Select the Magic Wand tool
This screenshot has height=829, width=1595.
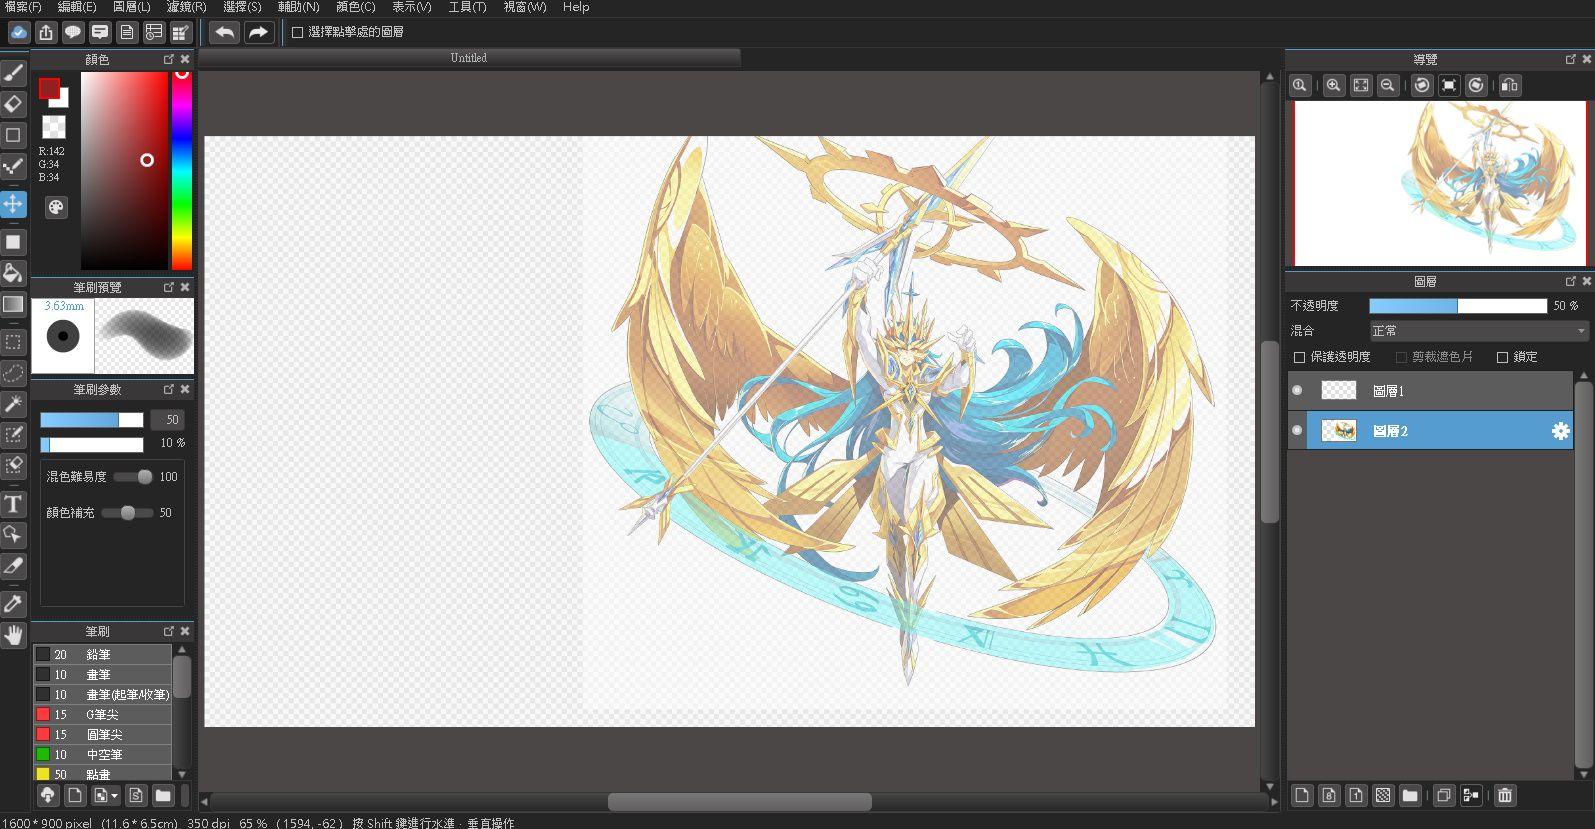point(13,404)
